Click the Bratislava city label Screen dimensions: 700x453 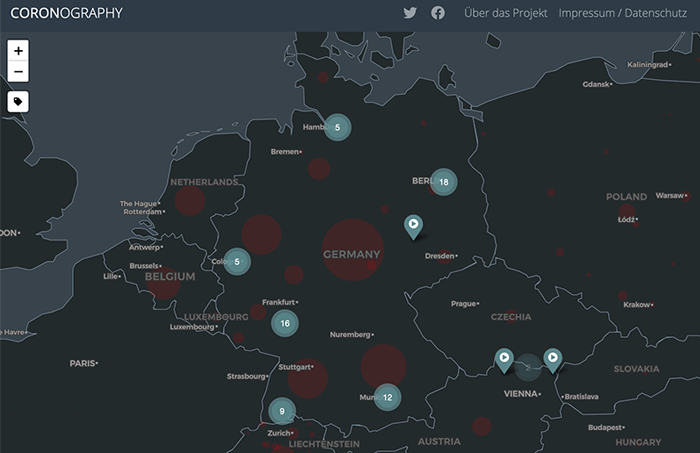[x=582, y=396]
